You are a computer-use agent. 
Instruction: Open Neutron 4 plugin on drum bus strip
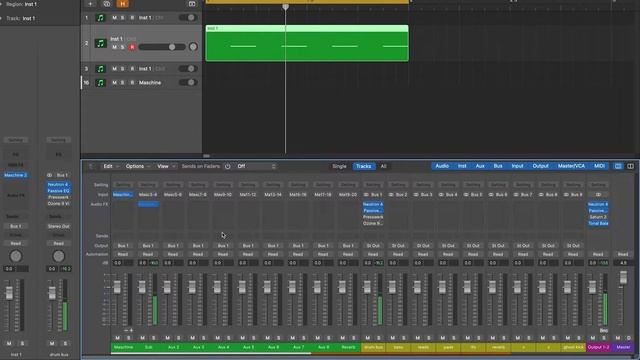click(x=373, y=204)
